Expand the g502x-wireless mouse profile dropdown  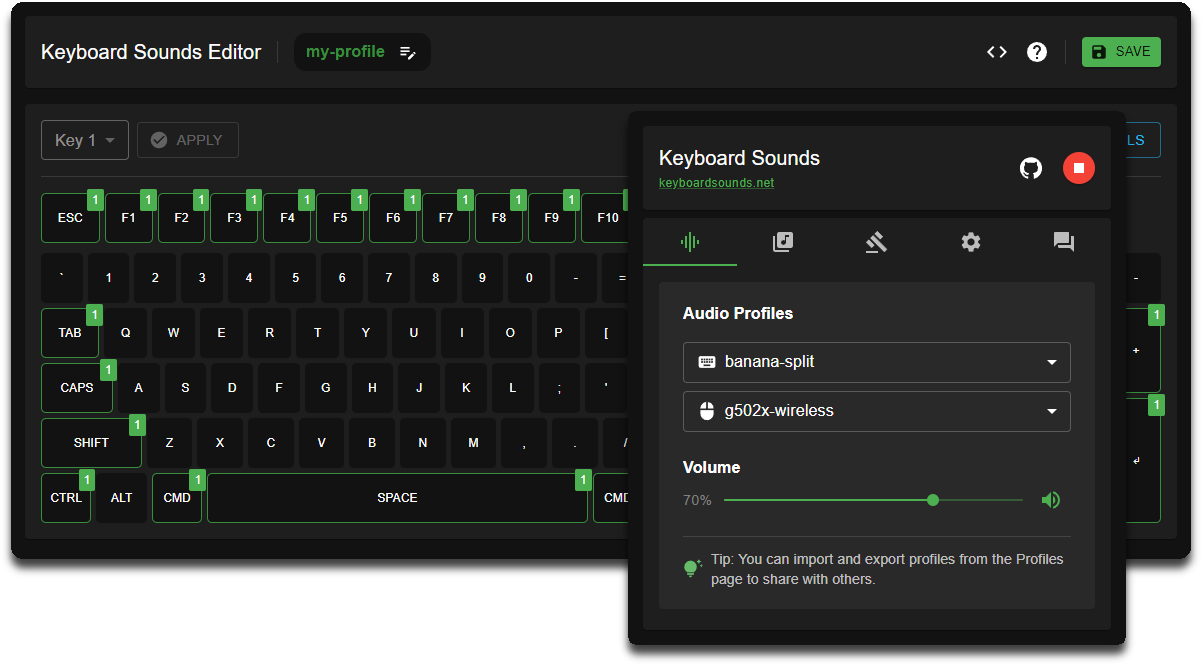876,411
